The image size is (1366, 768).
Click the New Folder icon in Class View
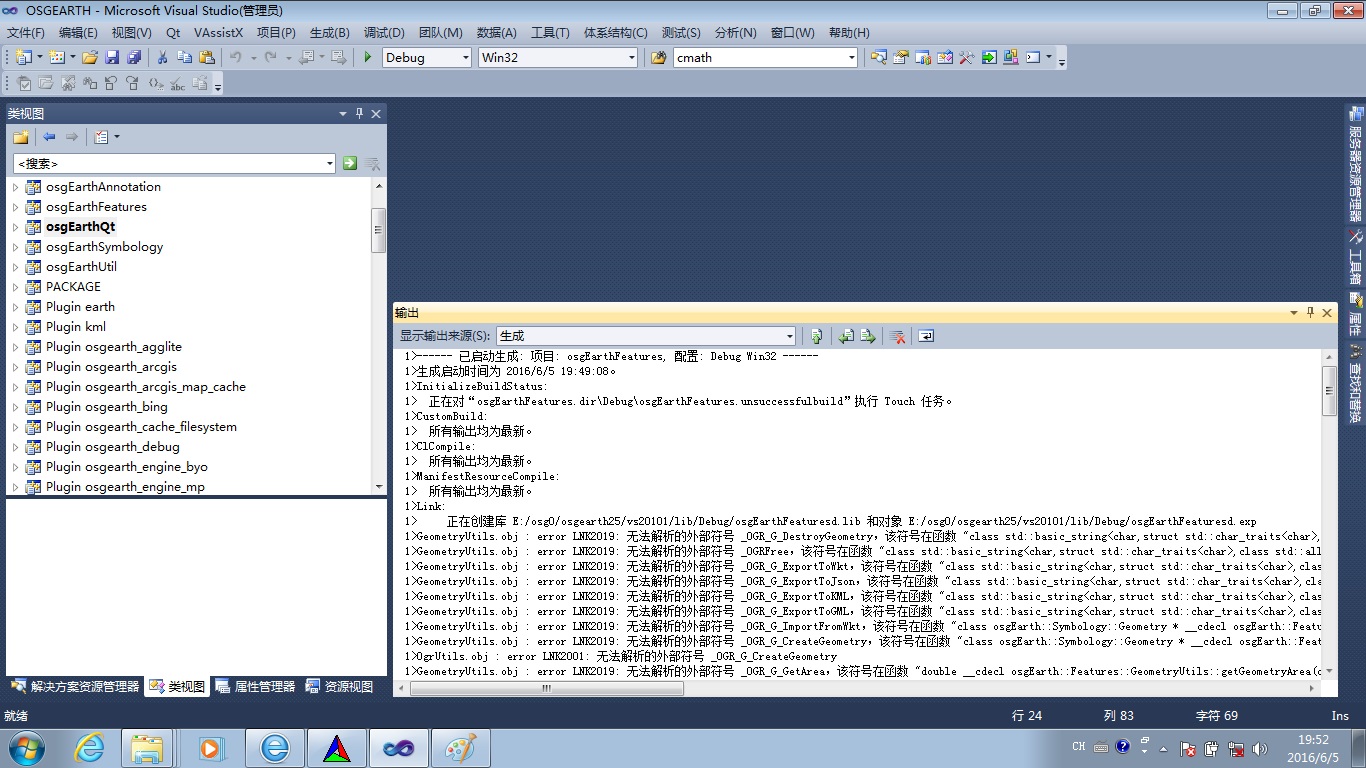tap(20, 137)
